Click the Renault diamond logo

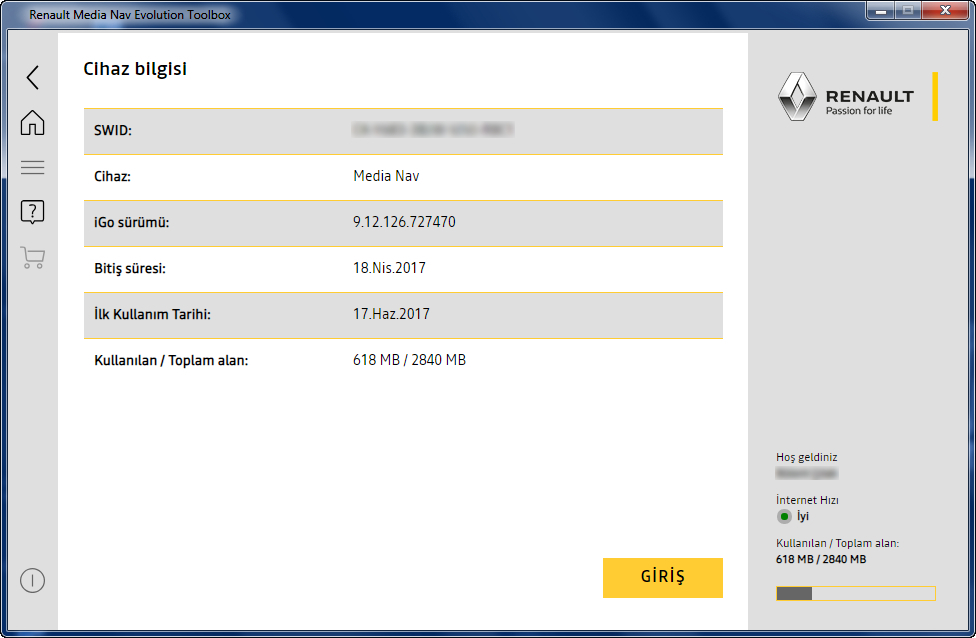(x=797, y=97)
